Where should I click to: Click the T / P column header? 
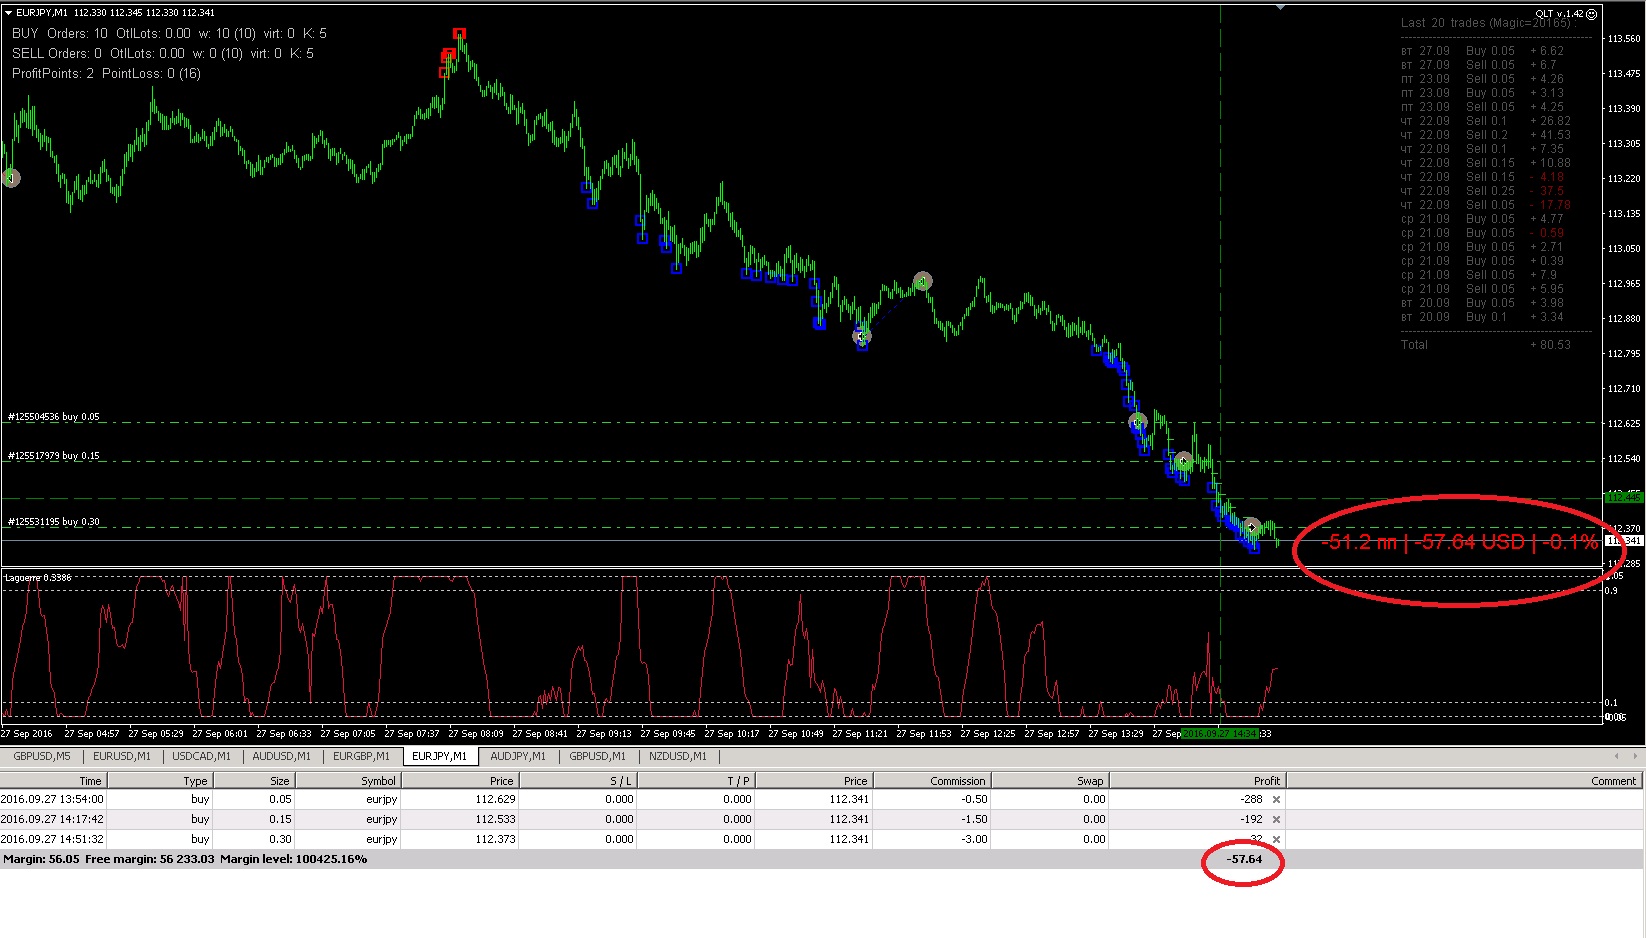[x=695, y=781]
